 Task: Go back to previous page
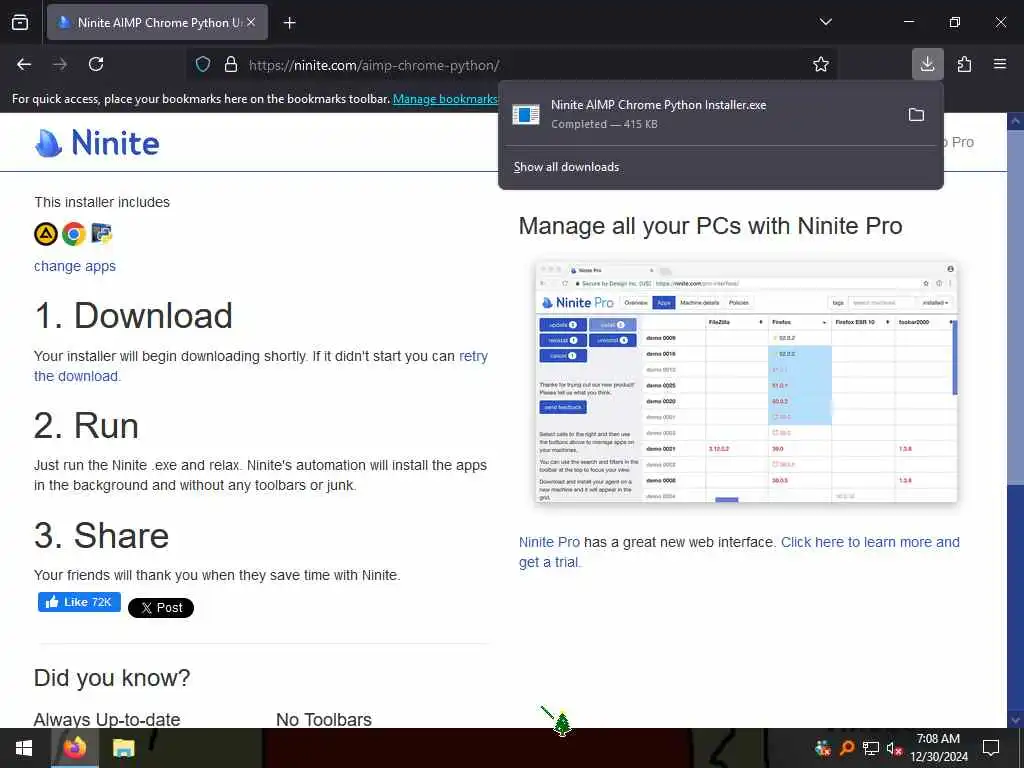[x=24, y=64]
